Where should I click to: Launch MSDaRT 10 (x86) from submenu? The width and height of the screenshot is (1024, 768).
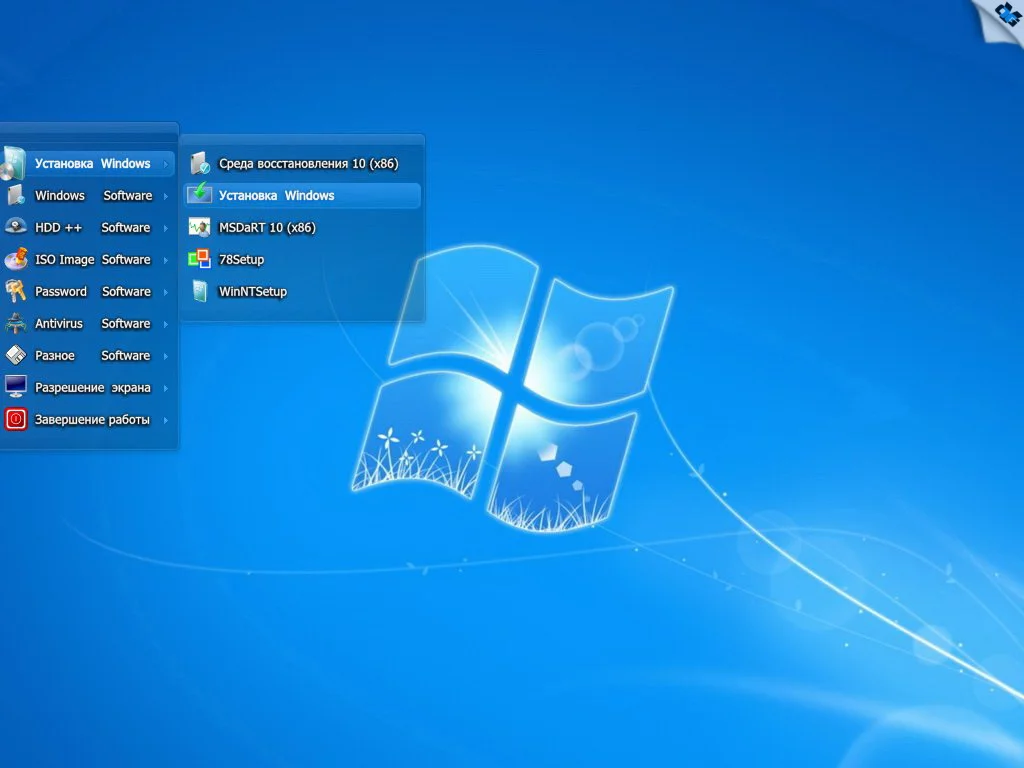302,227
